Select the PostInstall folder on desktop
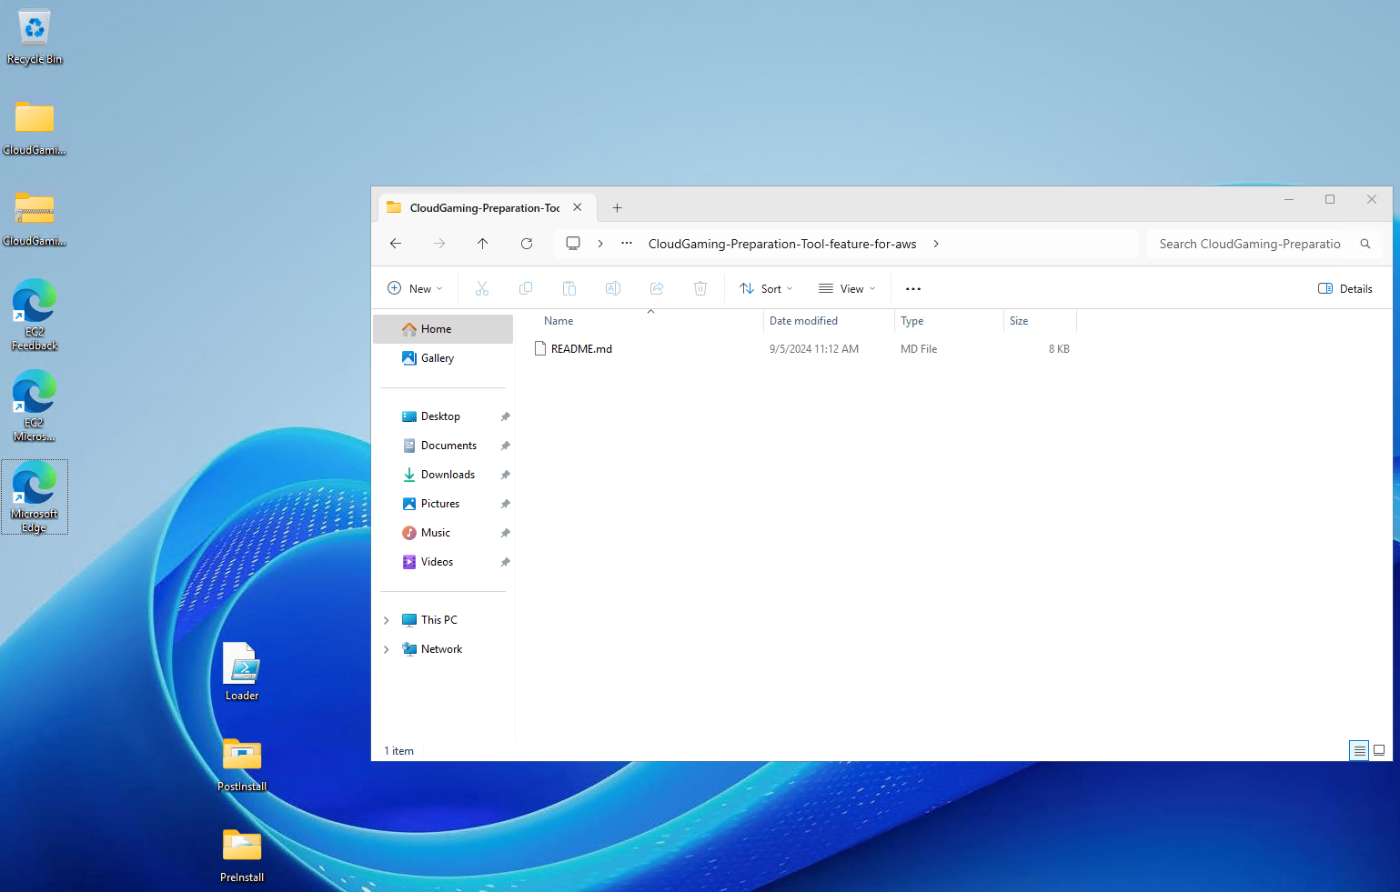The image size is (1400, 892). (241, 764)
